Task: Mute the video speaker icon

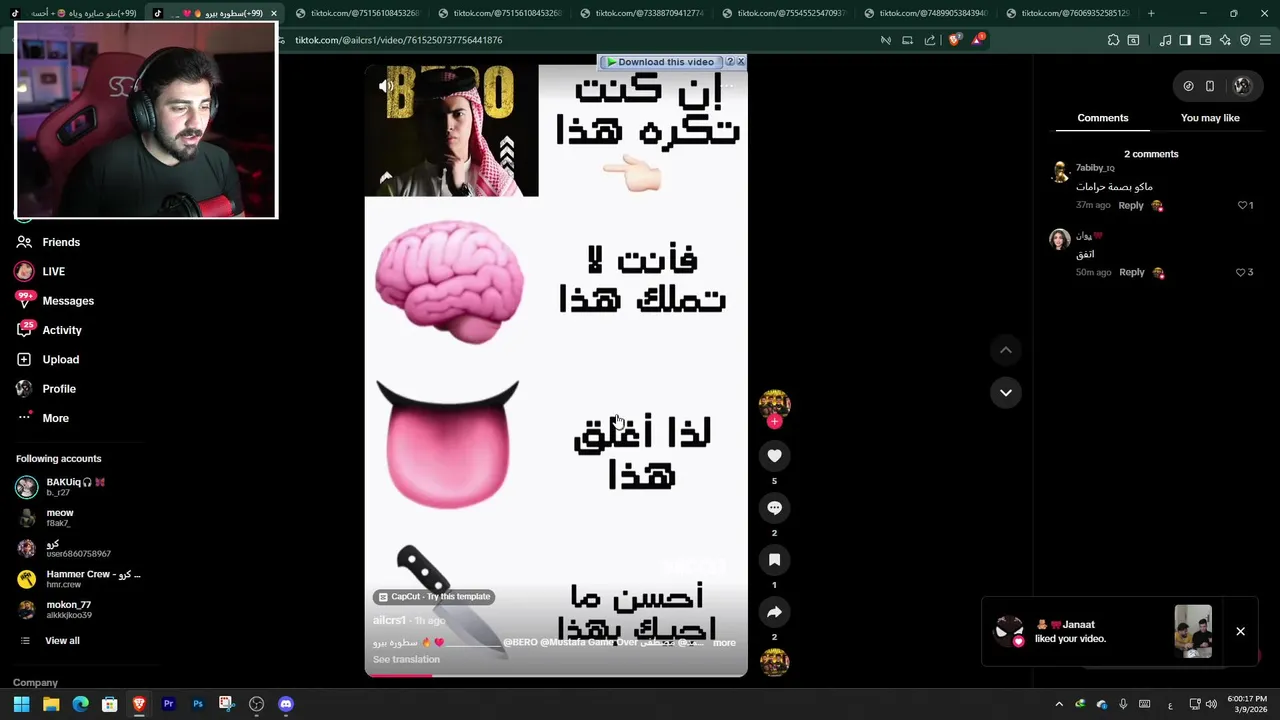Action: (386, 87)
